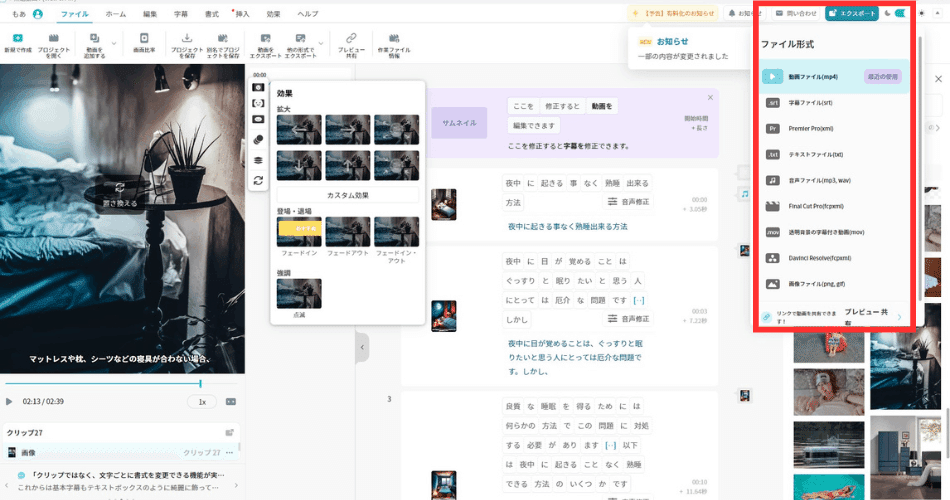Open the 字幕 tab
Viewport: 950px width, 500px height.
[x=181, y=14]
